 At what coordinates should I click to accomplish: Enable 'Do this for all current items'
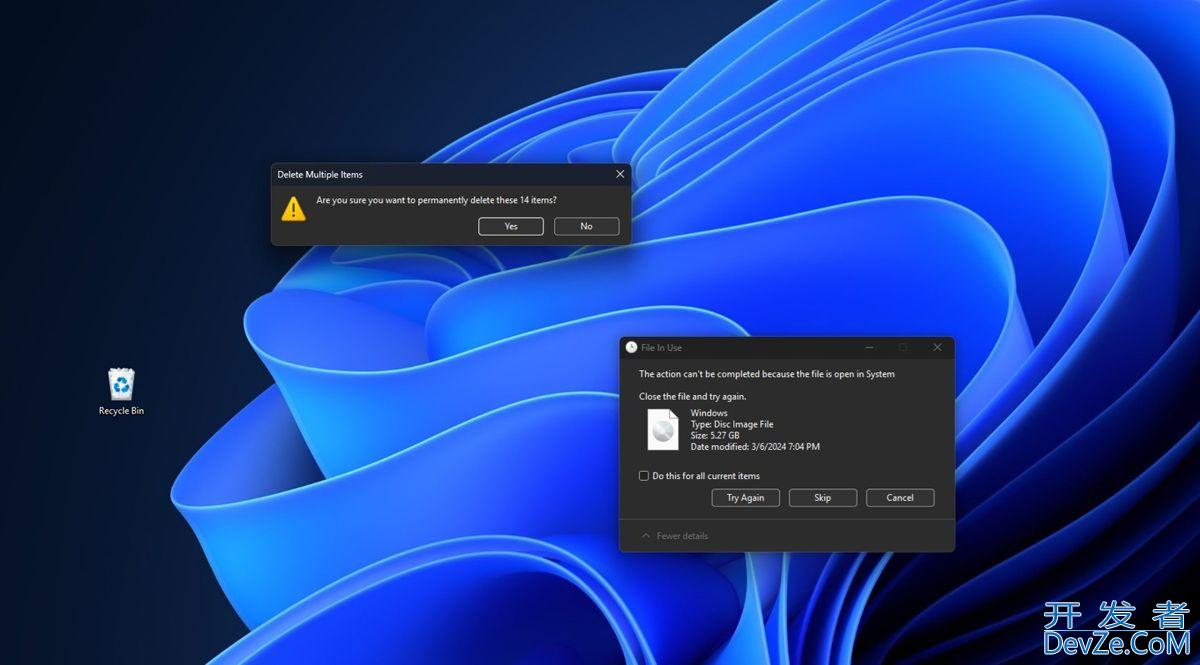point(644,476)
